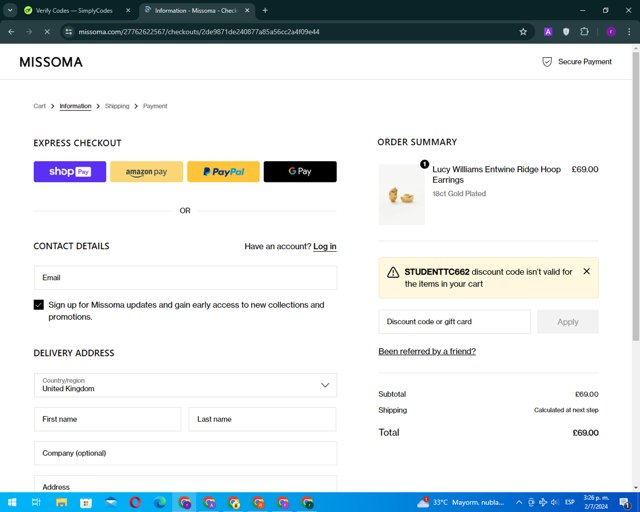Open the Lucy Williams earrings product thumbnail

(402, 194)
